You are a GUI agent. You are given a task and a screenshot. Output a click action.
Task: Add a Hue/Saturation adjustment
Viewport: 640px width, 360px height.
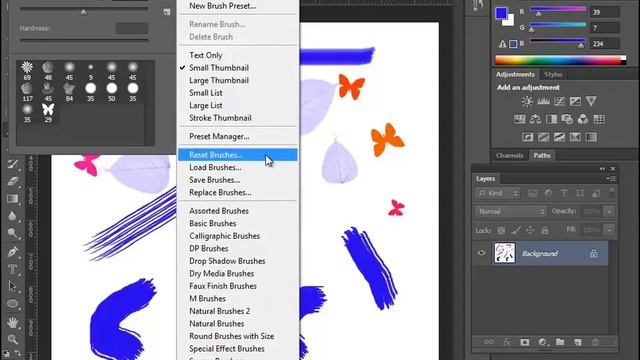520,119
